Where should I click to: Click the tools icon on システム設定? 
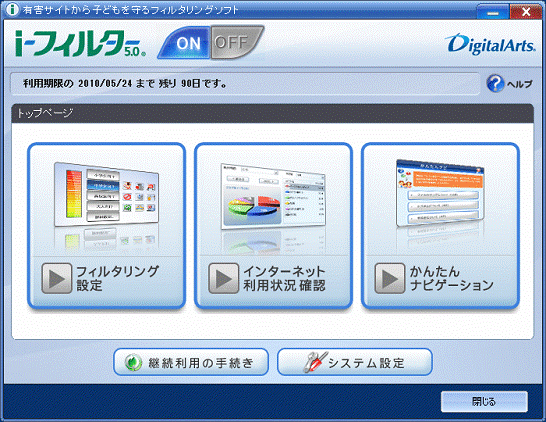coord(315,362)
